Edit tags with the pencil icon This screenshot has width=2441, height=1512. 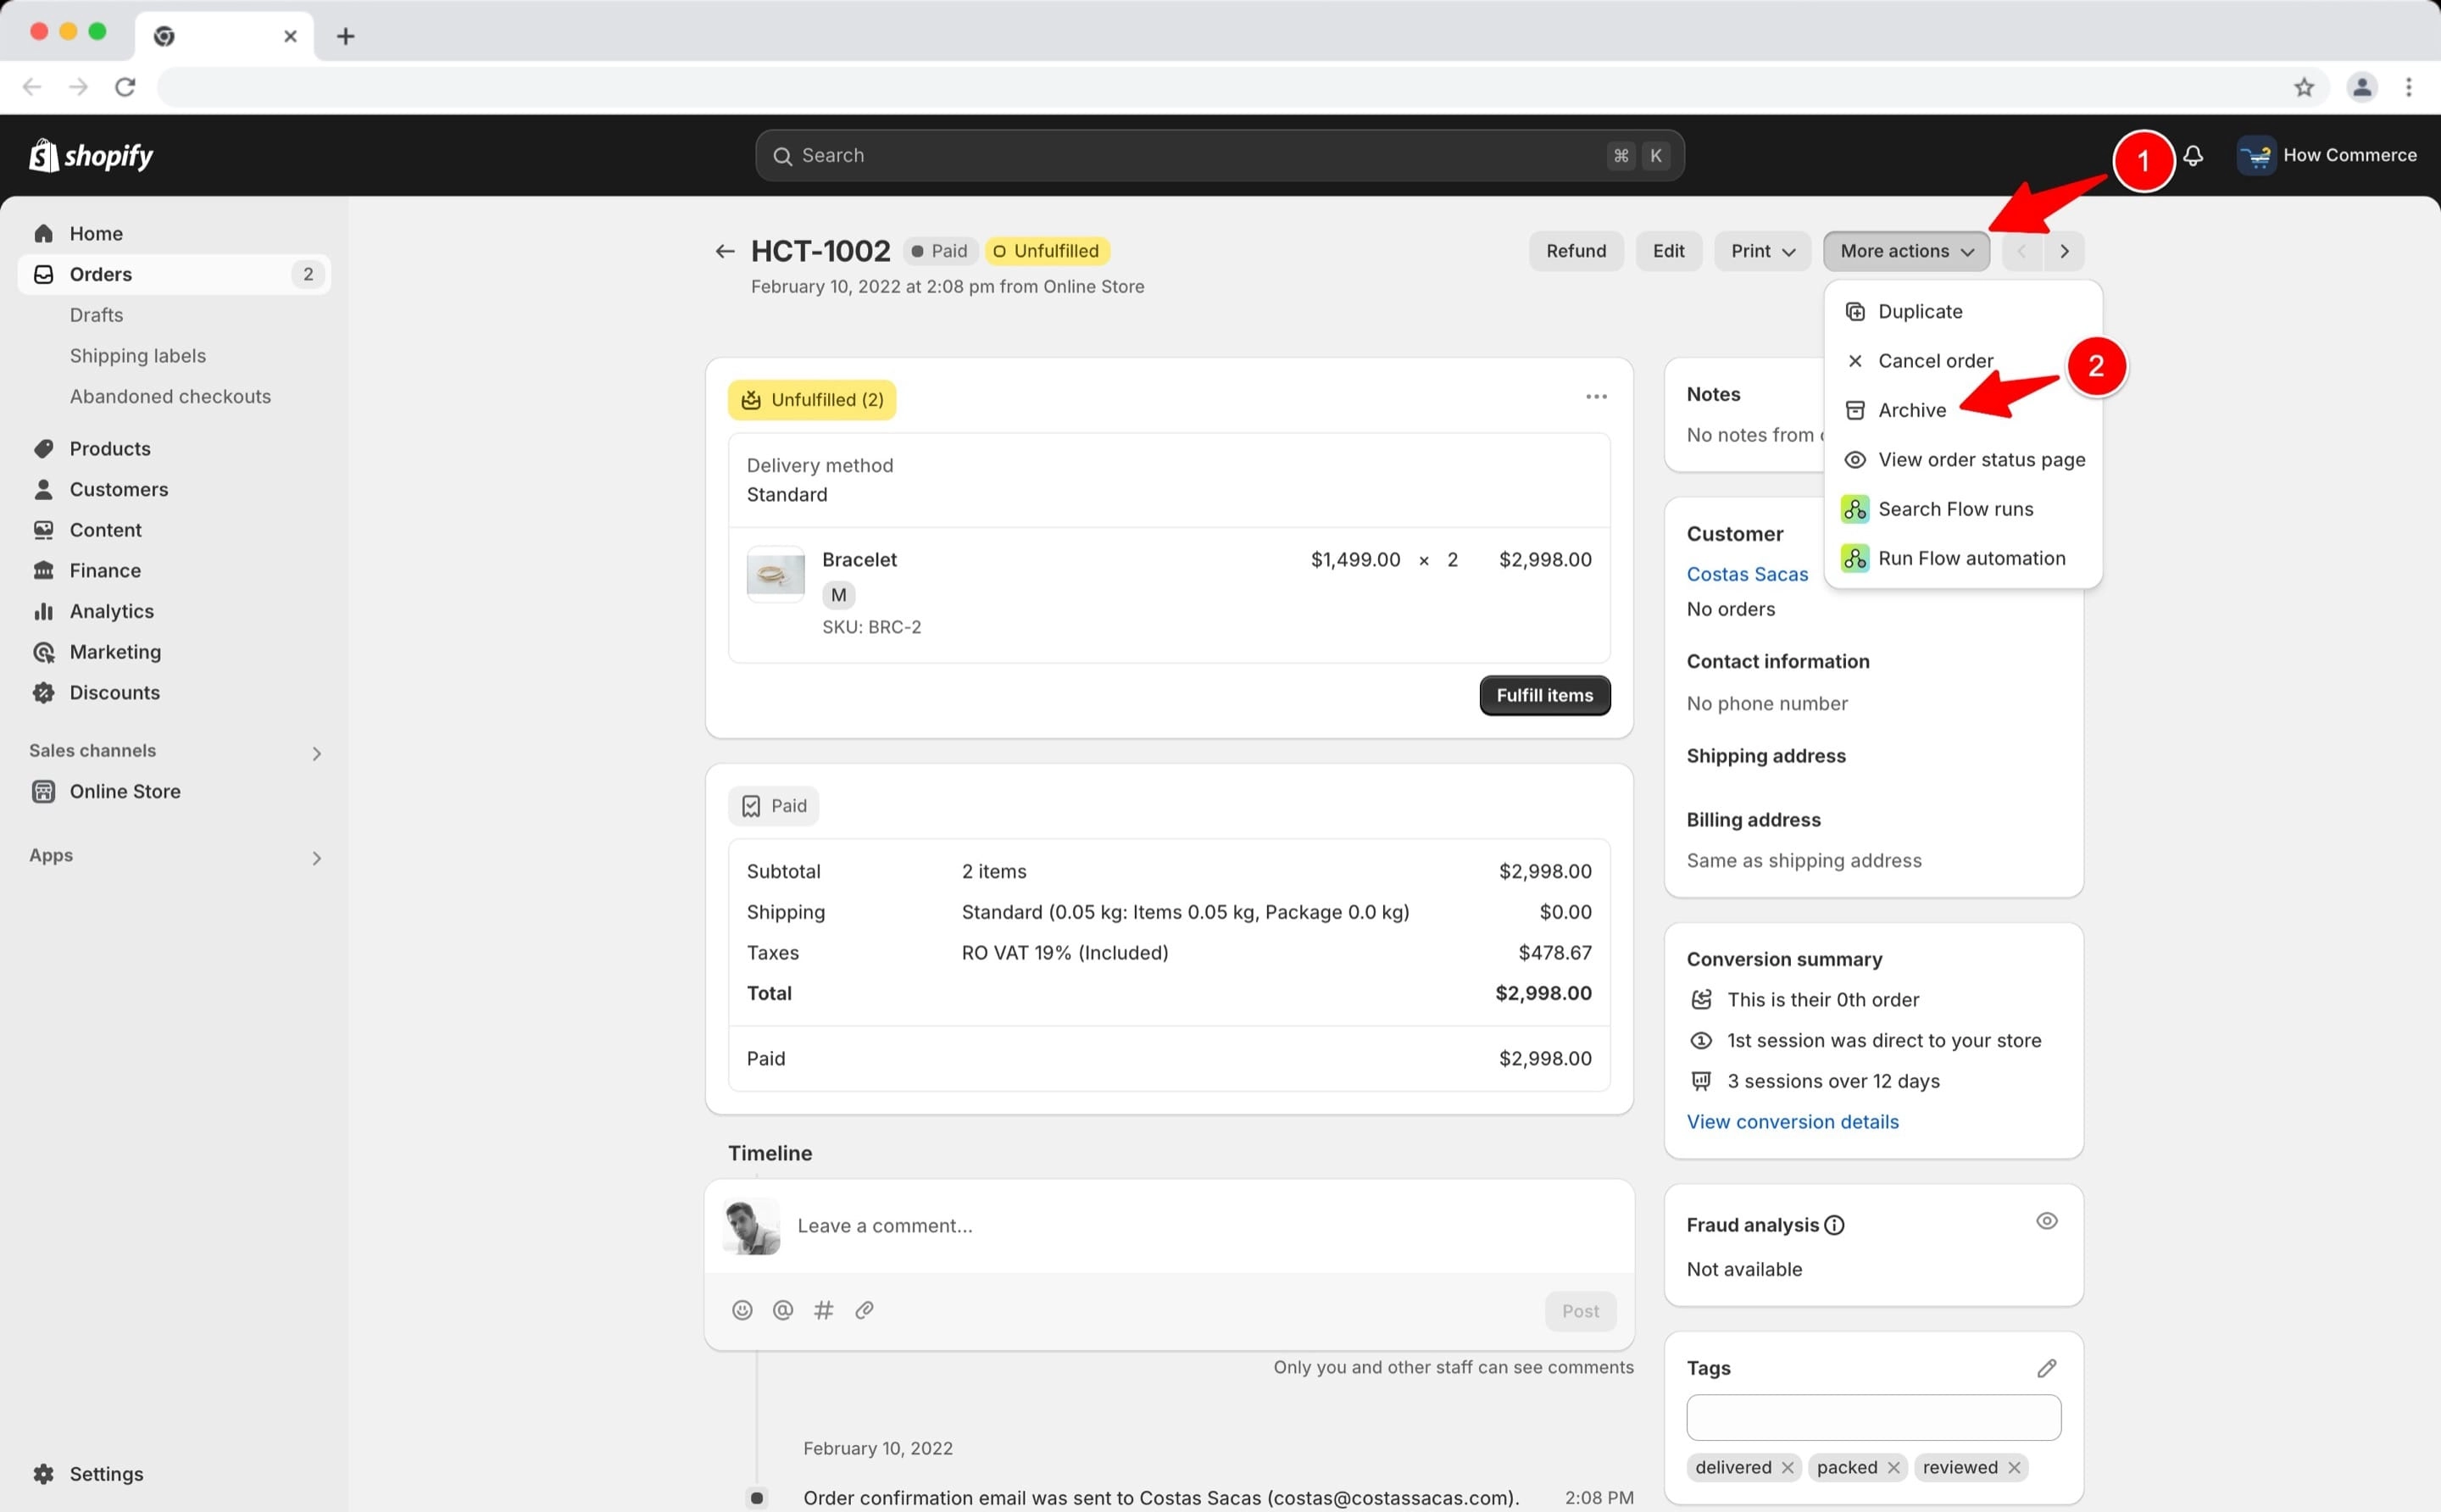pyautogui.click(x=2047, y=1368)
